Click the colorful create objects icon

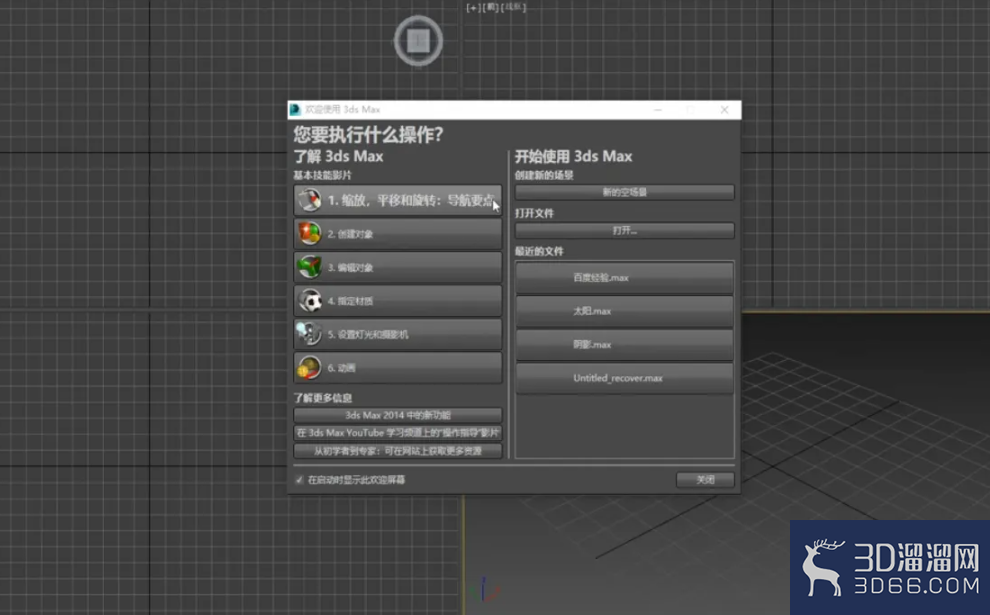(309, 234)
